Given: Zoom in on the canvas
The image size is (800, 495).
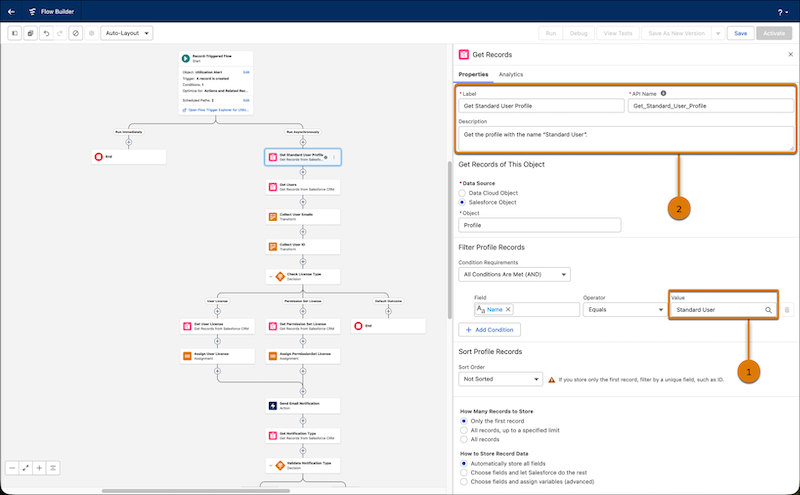Looking at the screenshot, I should (39, 468).
